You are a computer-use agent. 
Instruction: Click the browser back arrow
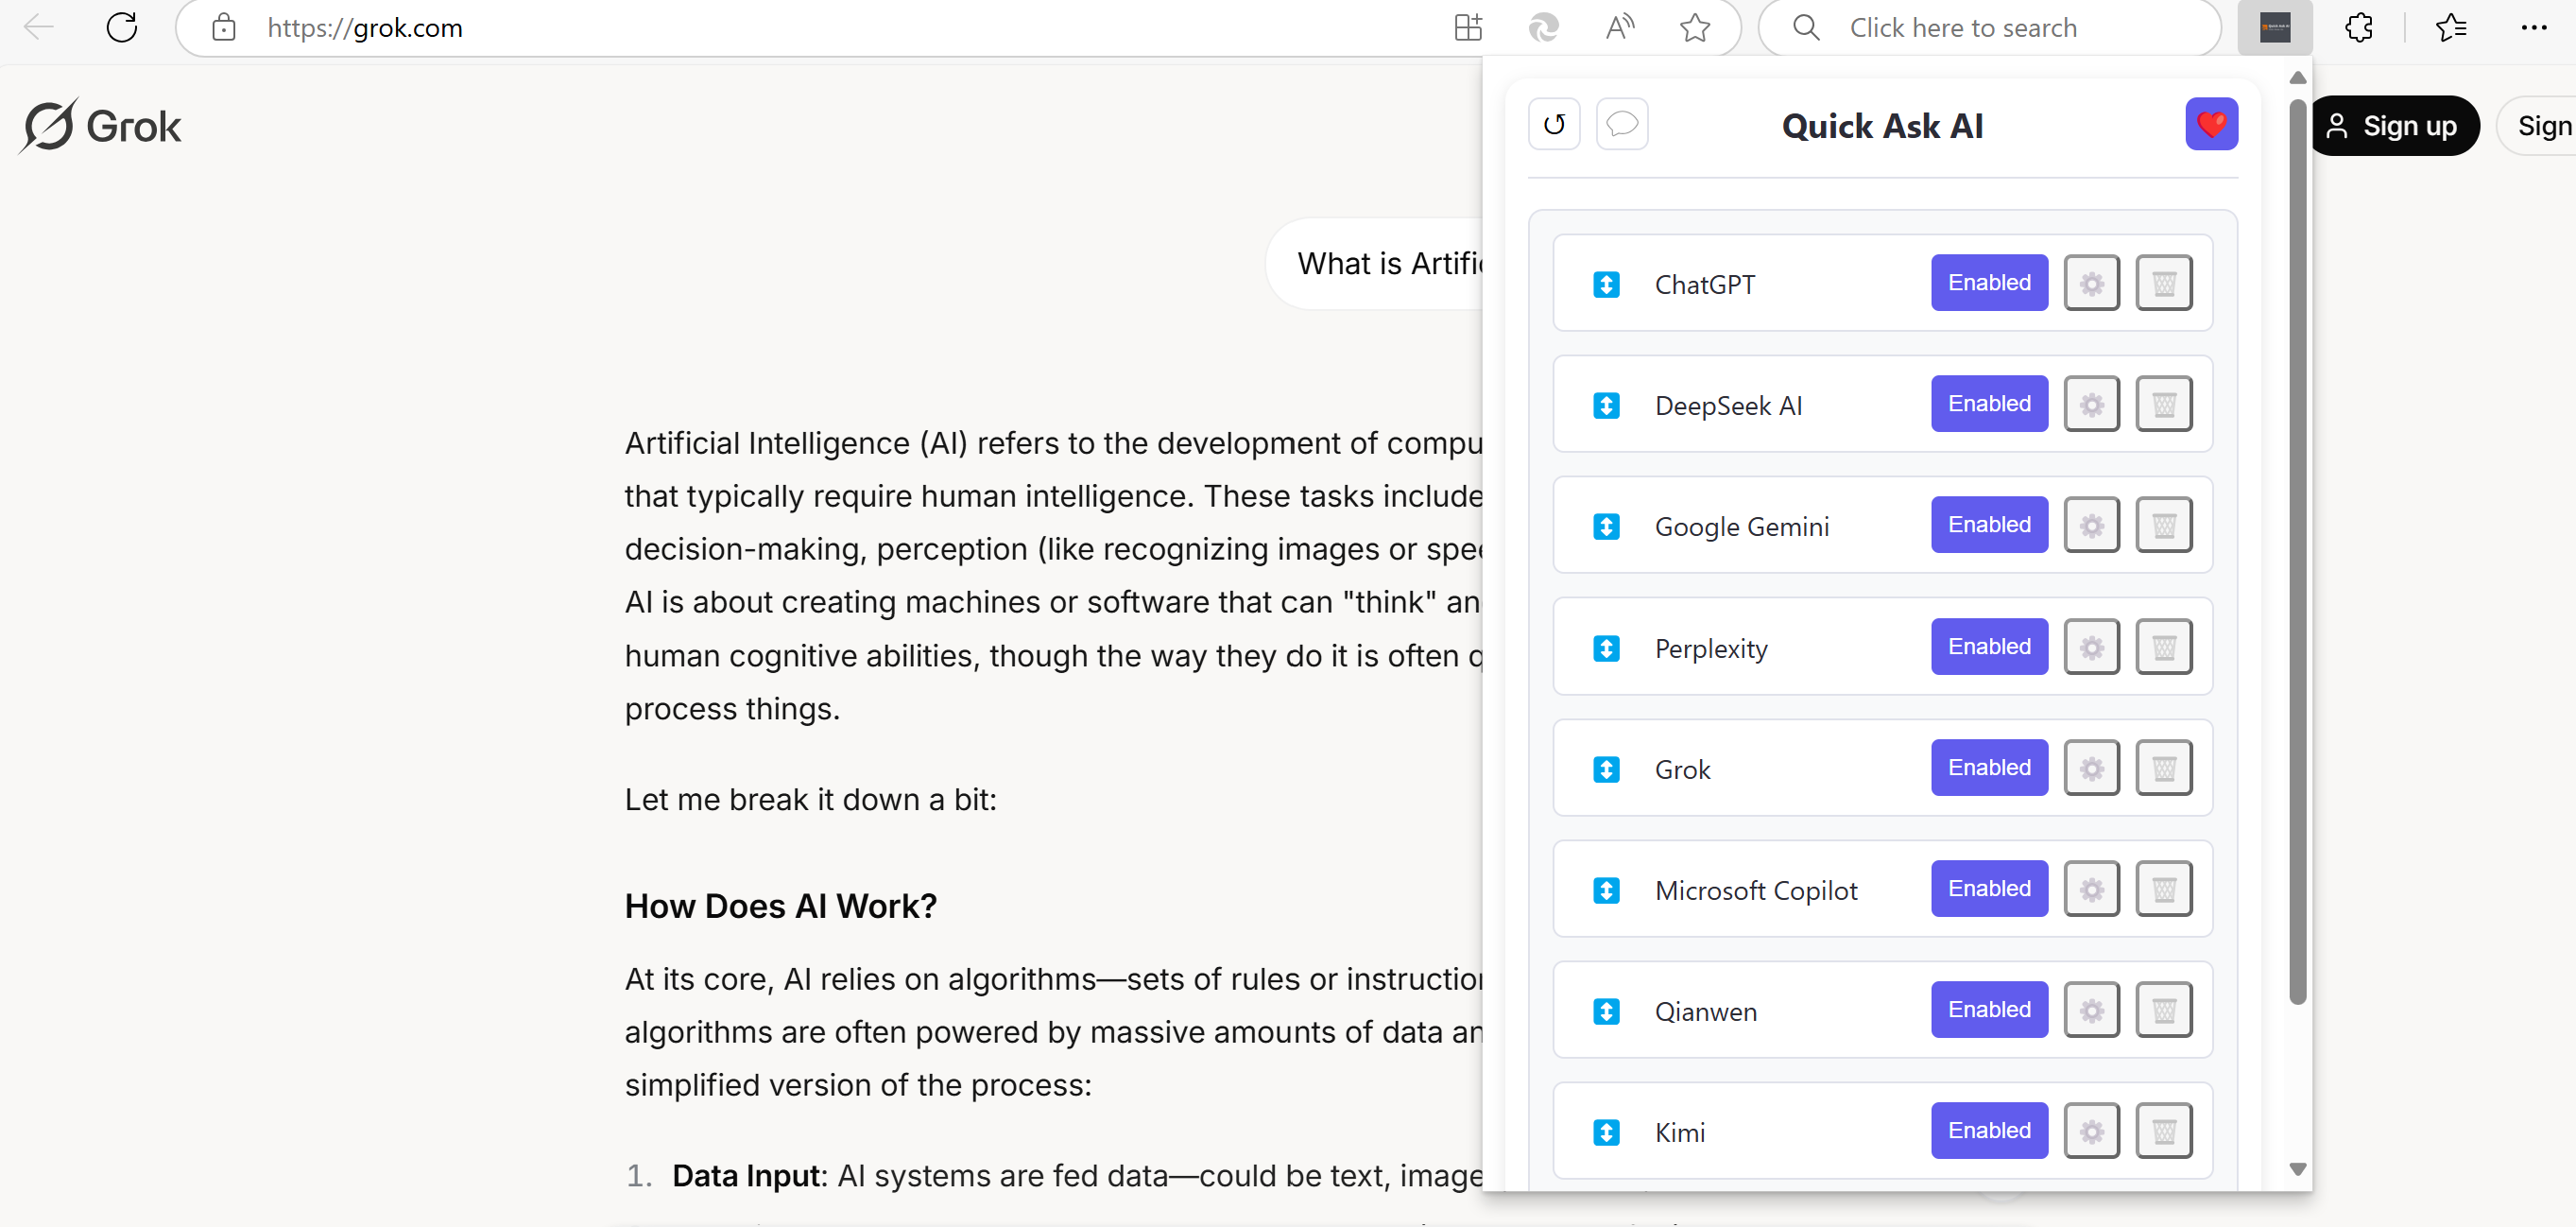pos(39,27)
